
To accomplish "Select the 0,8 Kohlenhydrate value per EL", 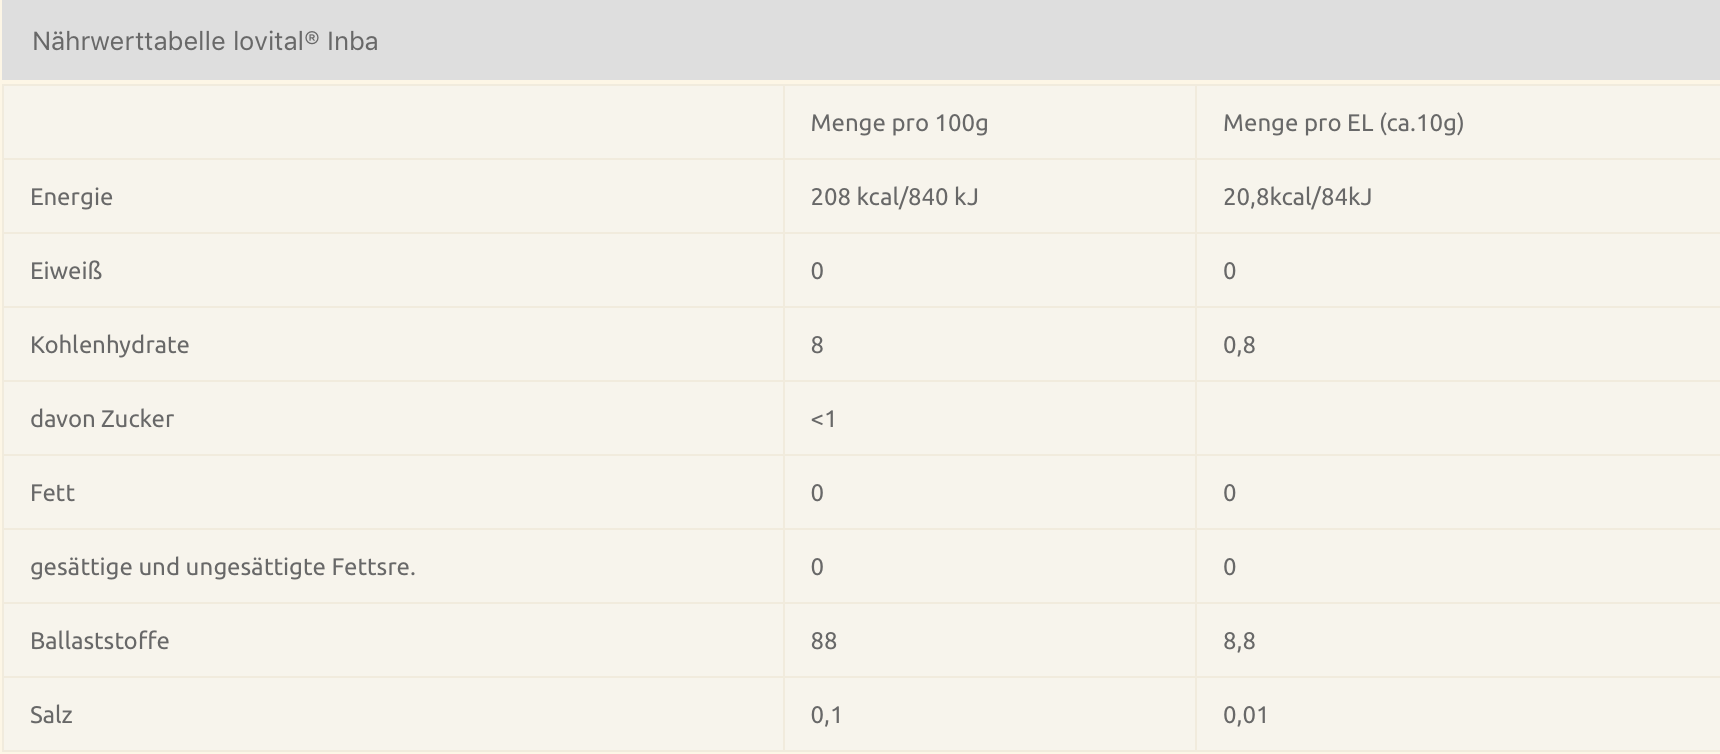I will (1239, 345).
